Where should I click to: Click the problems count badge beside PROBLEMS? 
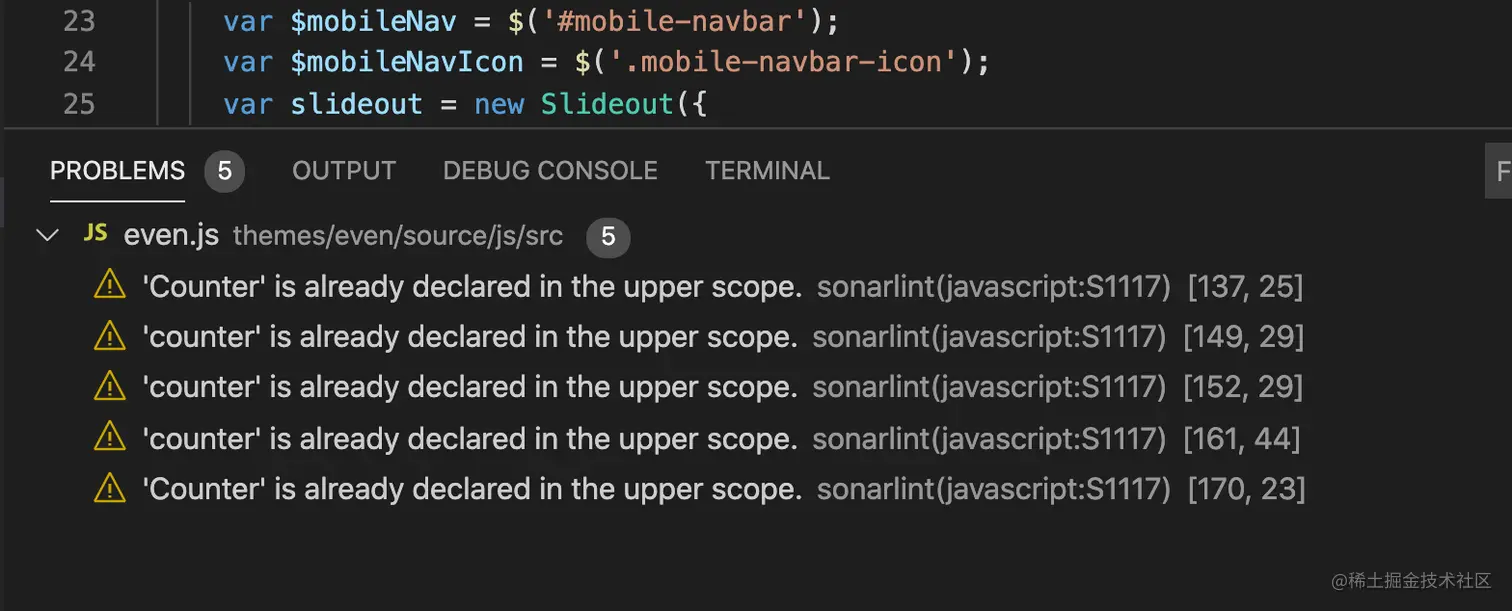224,171
